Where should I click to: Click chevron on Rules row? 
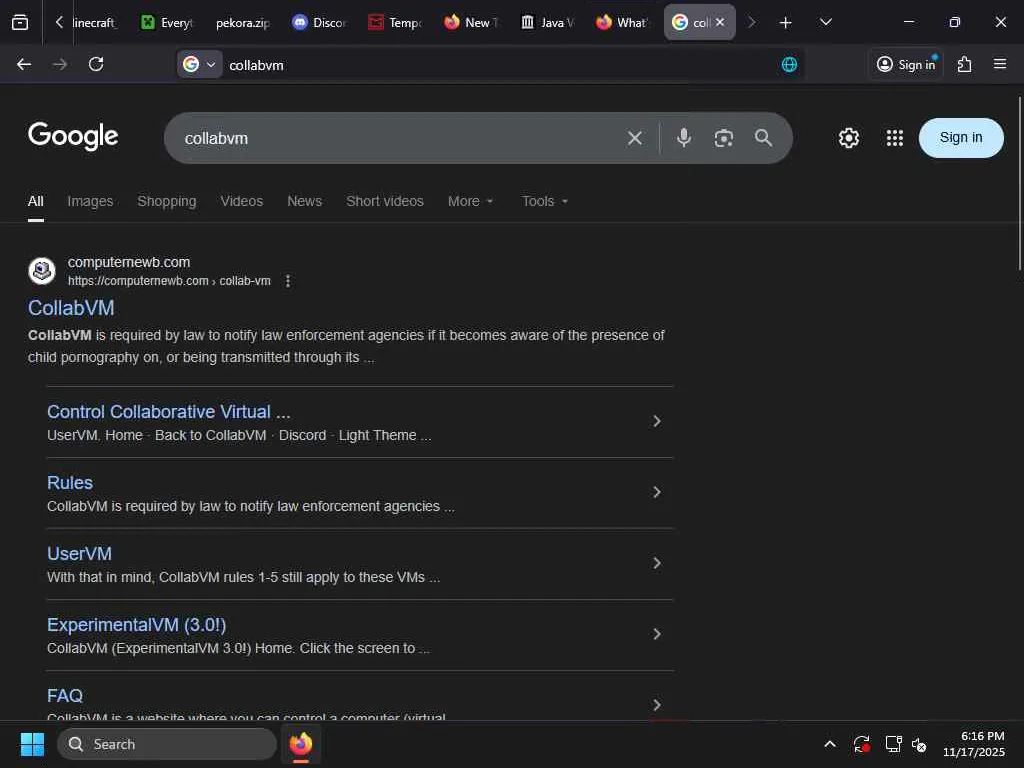(657, 492)
